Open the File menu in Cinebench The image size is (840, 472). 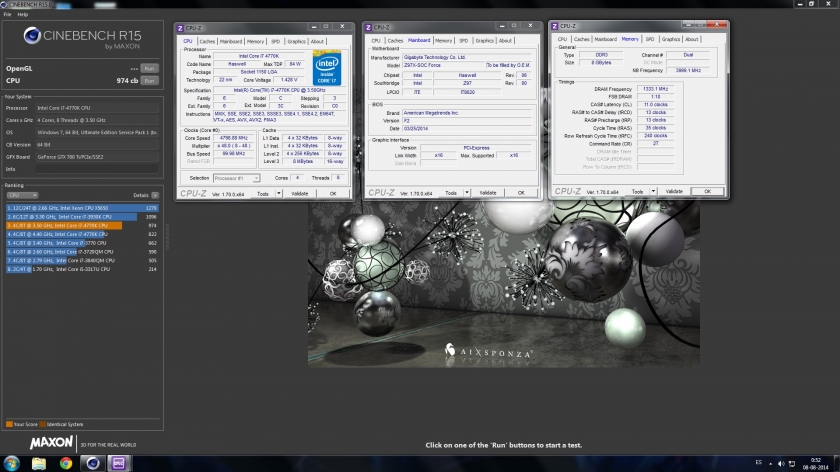[8, 14]
